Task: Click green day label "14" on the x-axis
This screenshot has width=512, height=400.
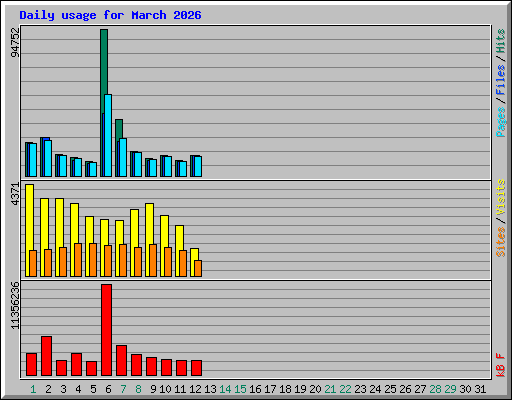Action: (225, 389)
